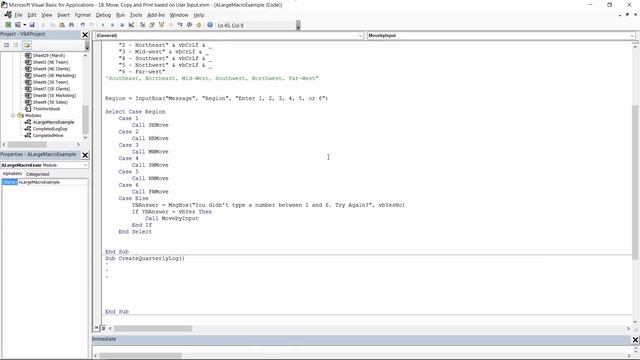Expand the MovebyInput procedure dropdown
Viewport: 640px width, 360px height.
[x=631, y=36]
